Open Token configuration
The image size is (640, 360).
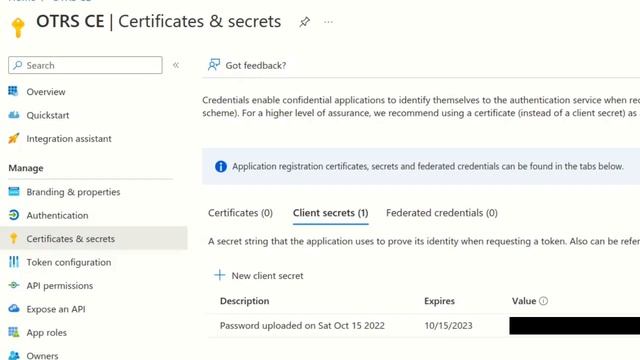pyautogui.click(x=69, y=262)
